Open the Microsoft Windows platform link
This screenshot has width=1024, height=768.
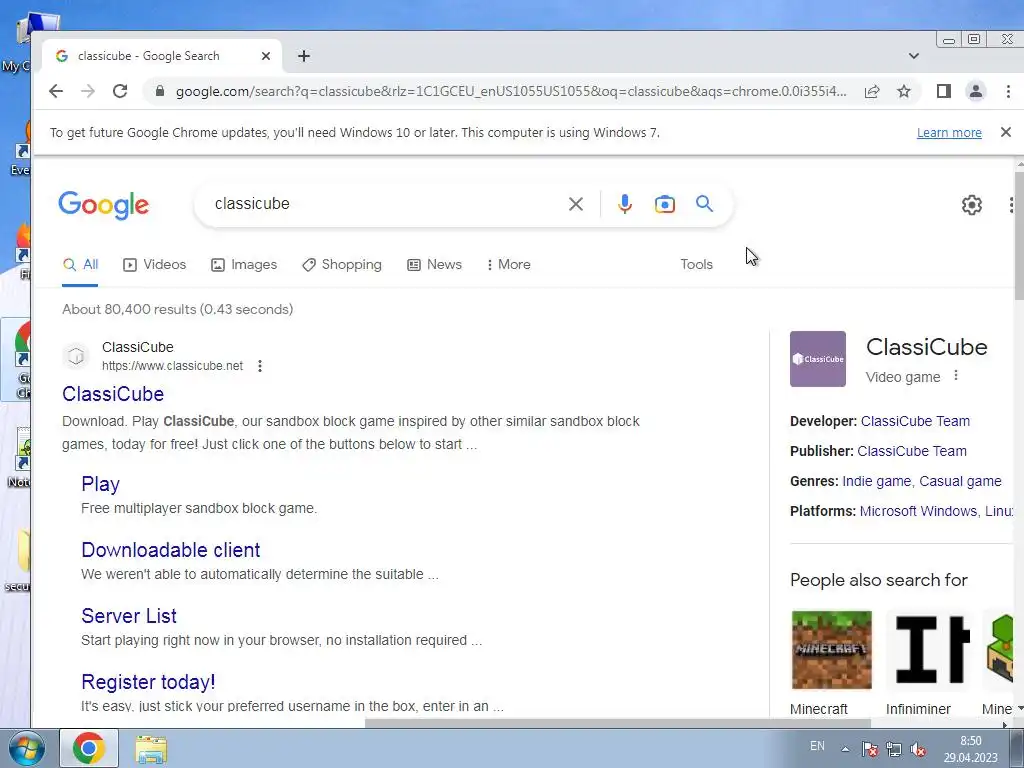coord(918,511)
